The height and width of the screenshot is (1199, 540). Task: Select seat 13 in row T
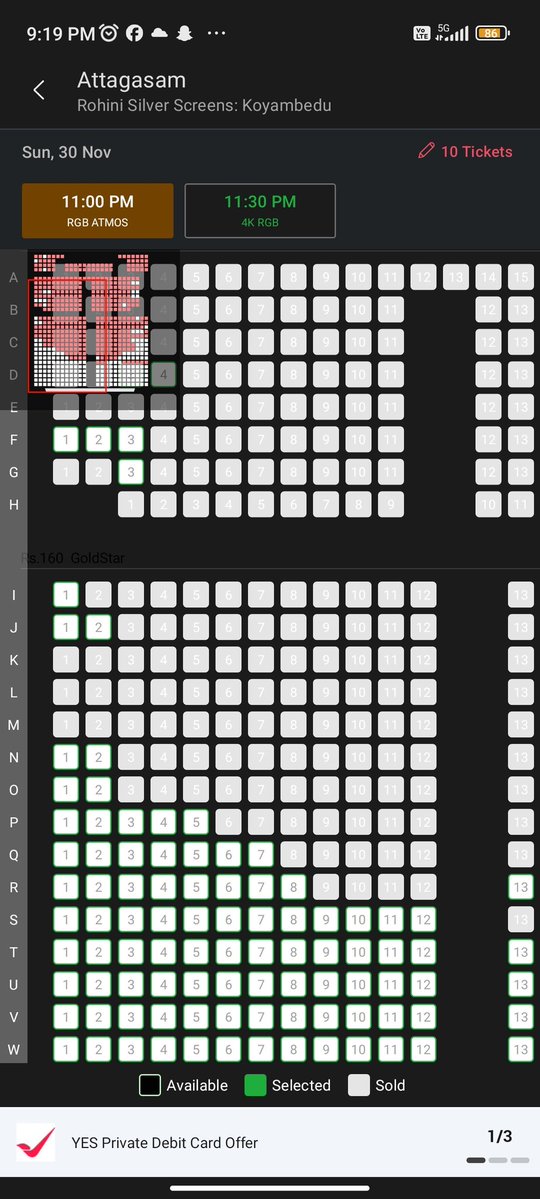point(521,952)
